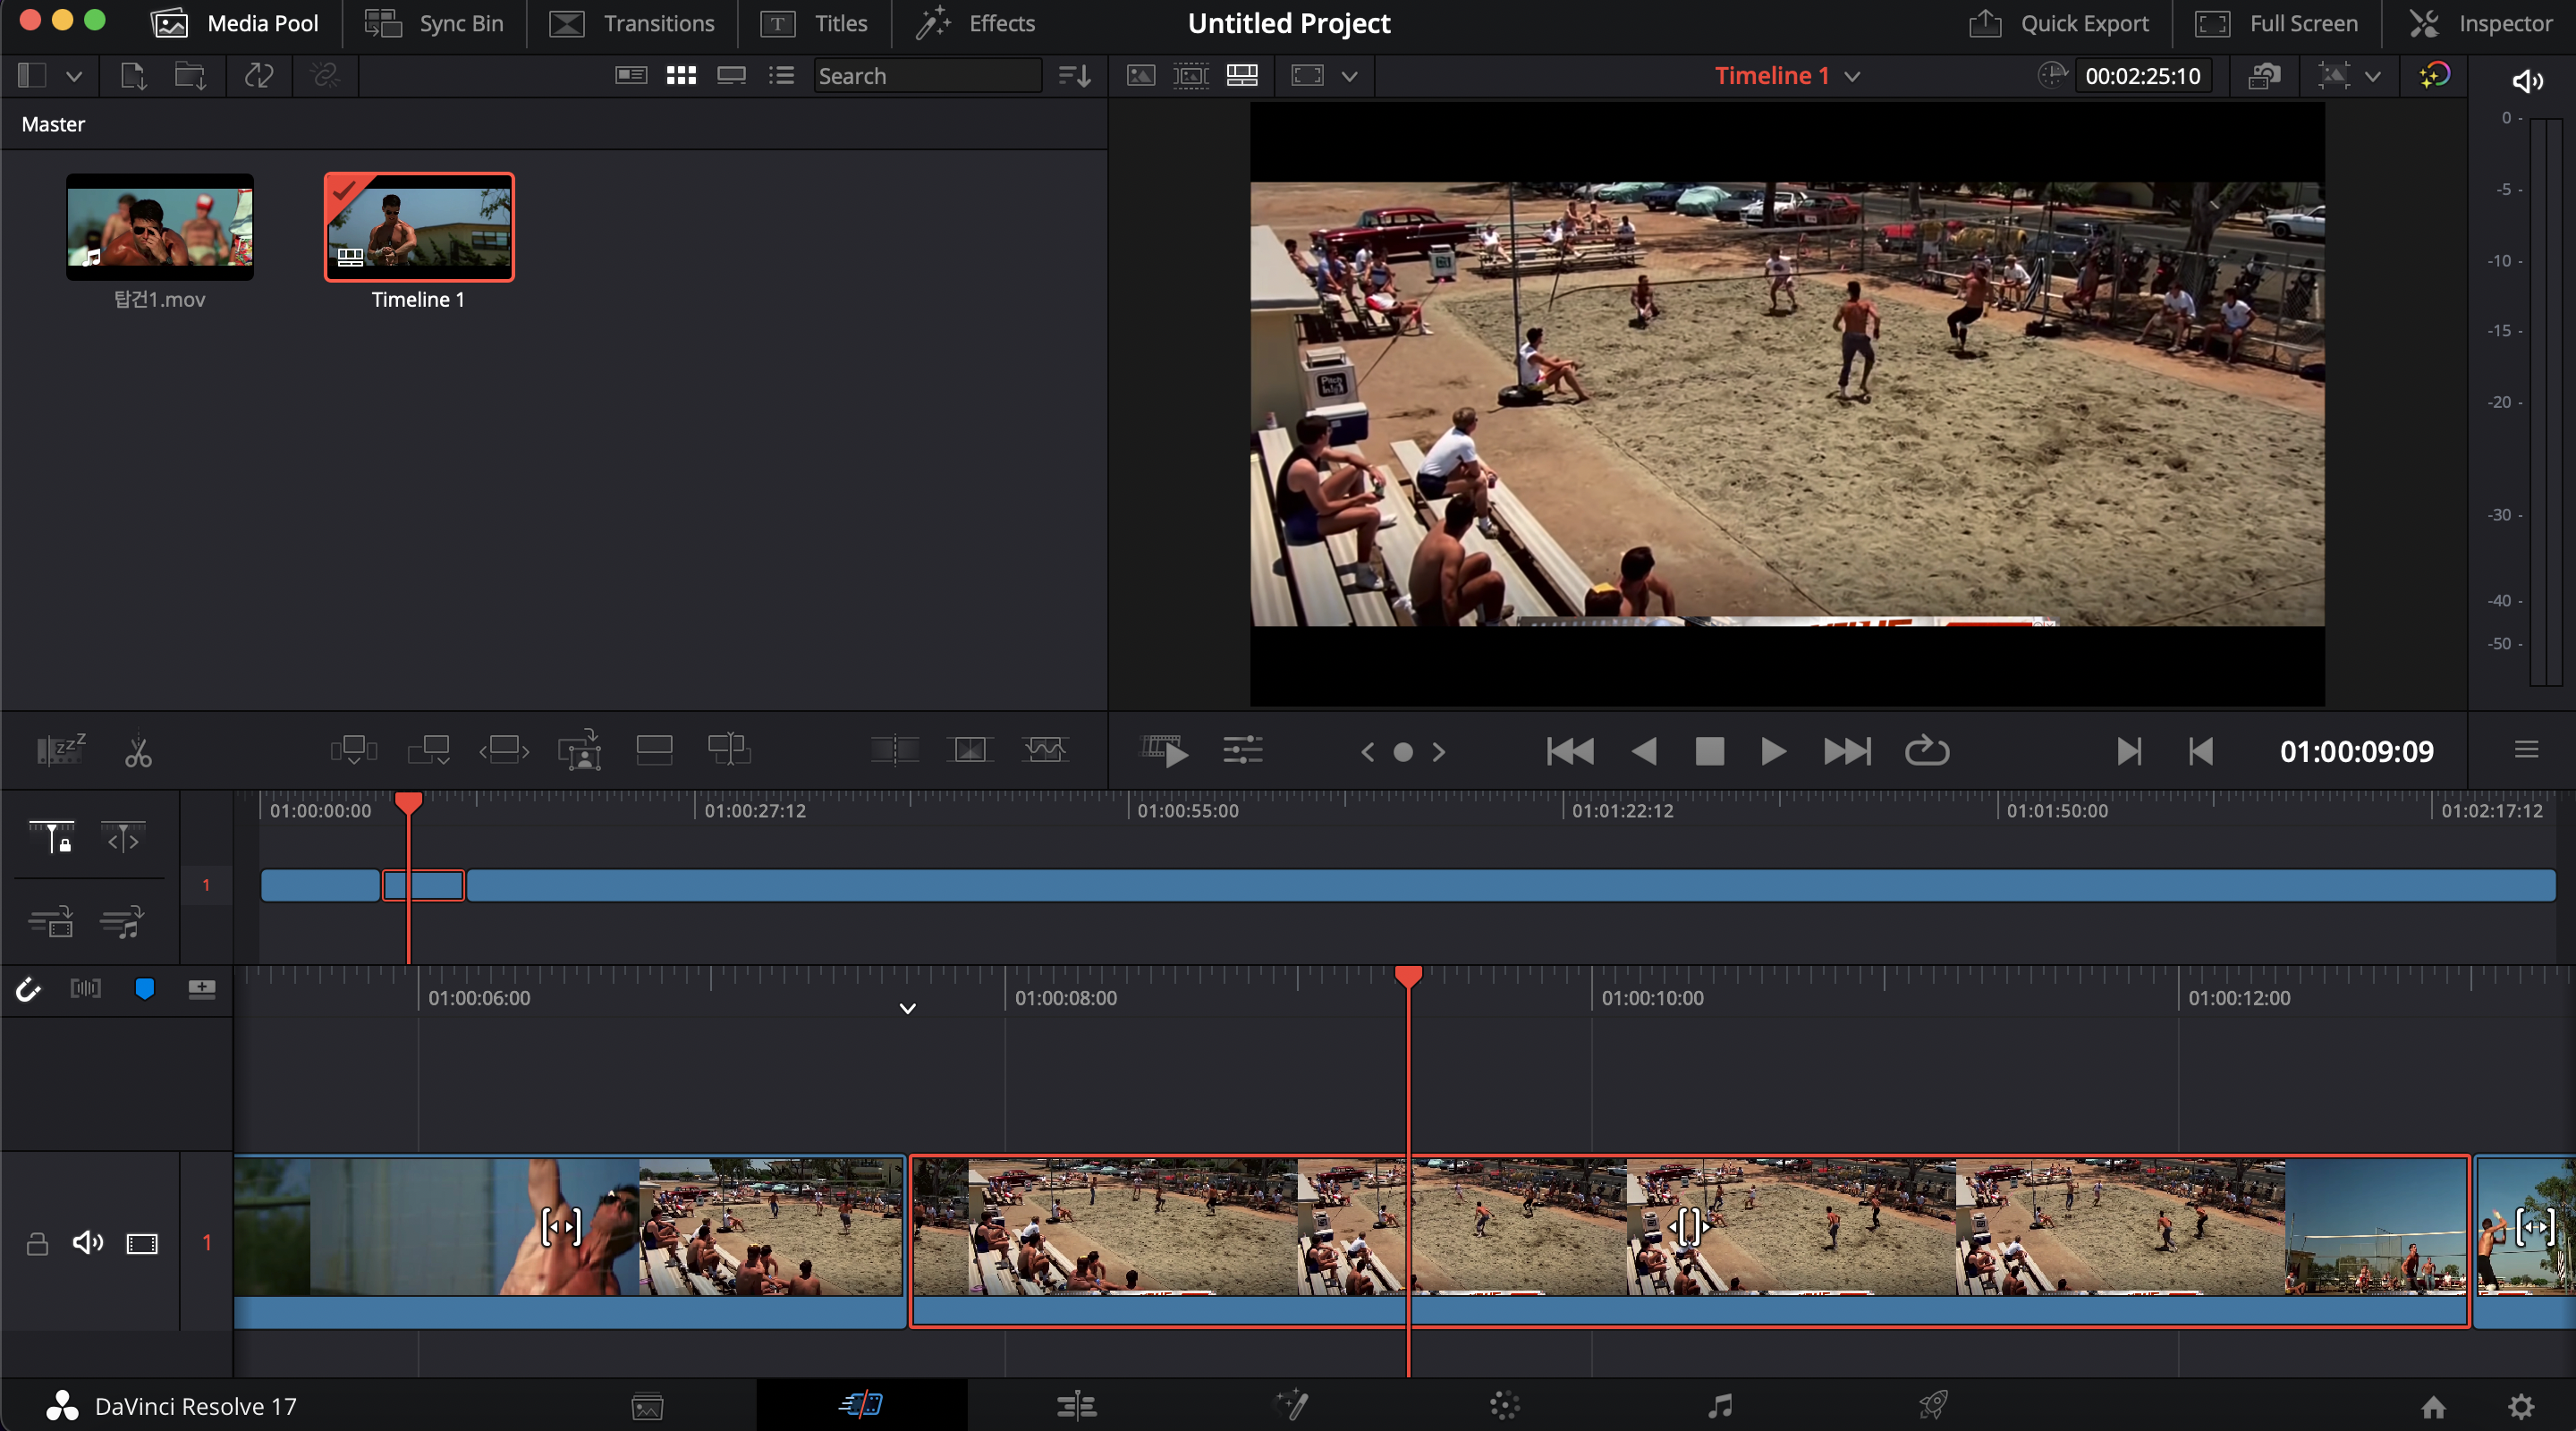The width and height of the screenshot is (2576, 1431).
Task: Click the Dissolve transition icon
Action: [970, 750]
